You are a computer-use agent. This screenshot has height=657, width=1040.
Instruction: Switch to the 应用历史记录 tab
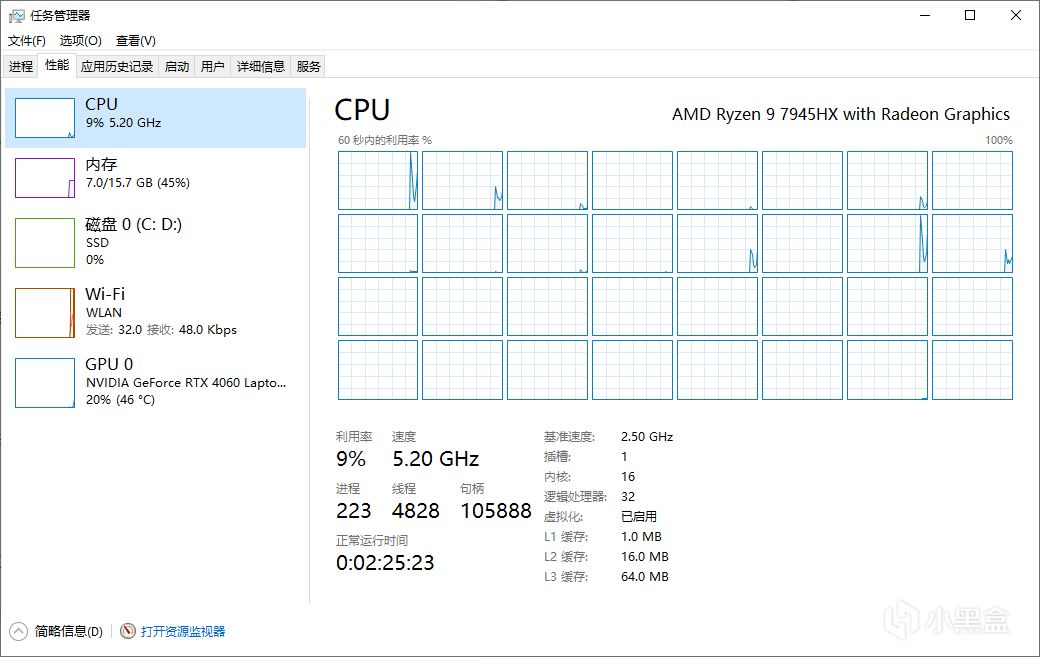pos(117,67)
